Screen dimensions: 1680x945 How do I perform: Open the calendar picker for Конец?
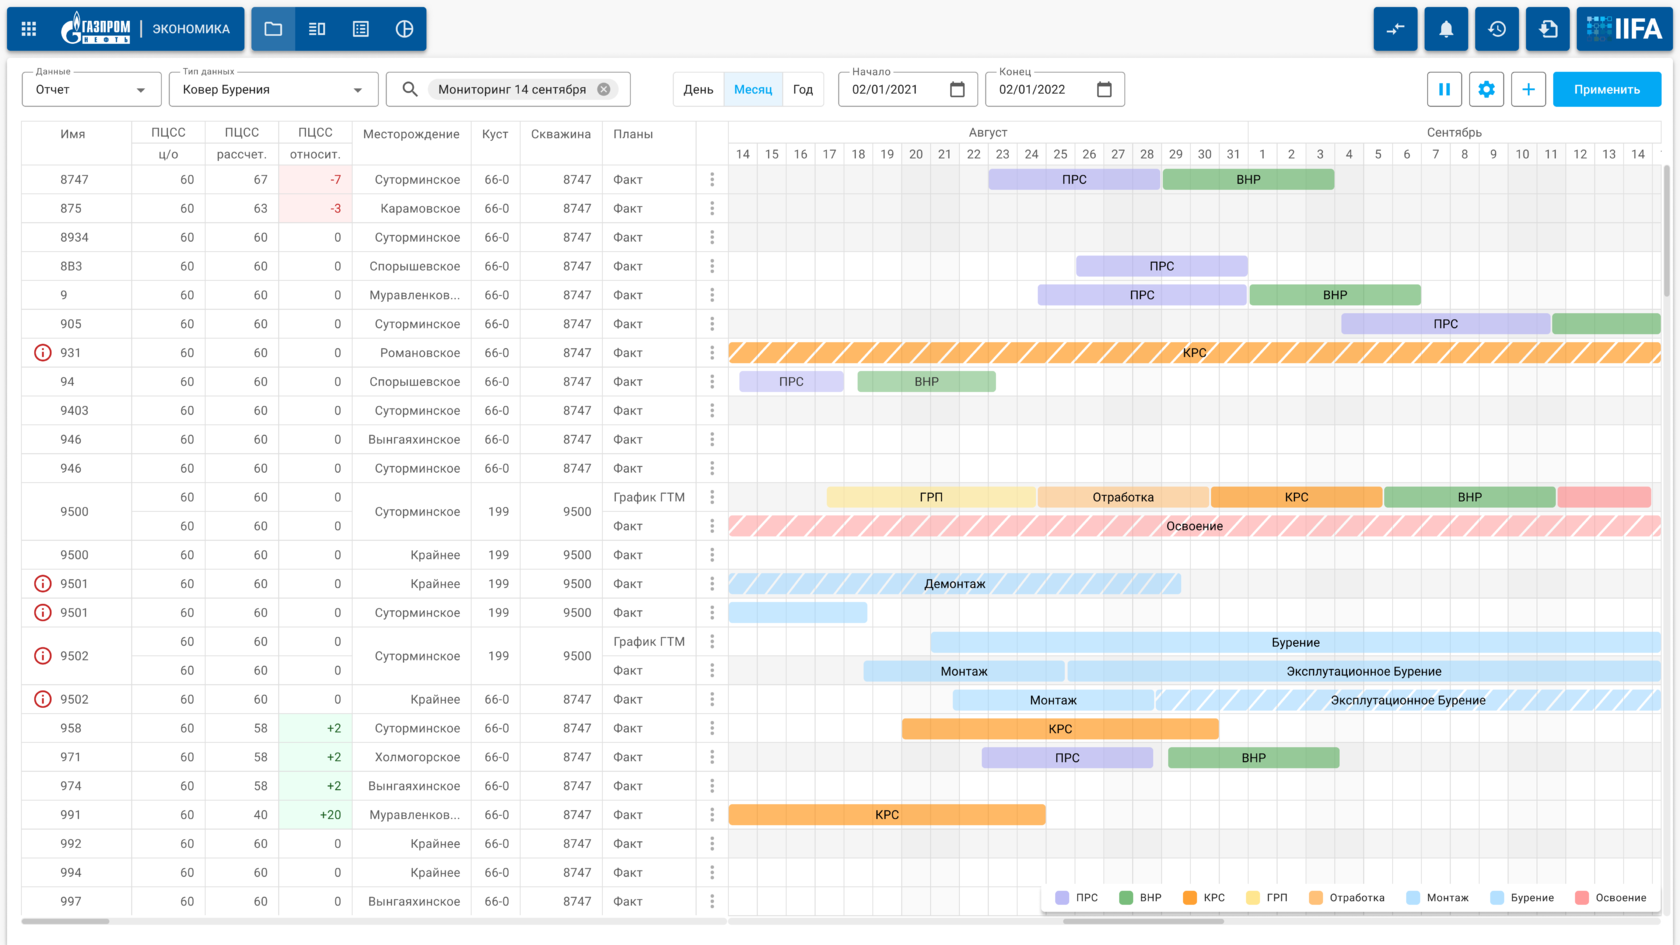pos(1104,89)
